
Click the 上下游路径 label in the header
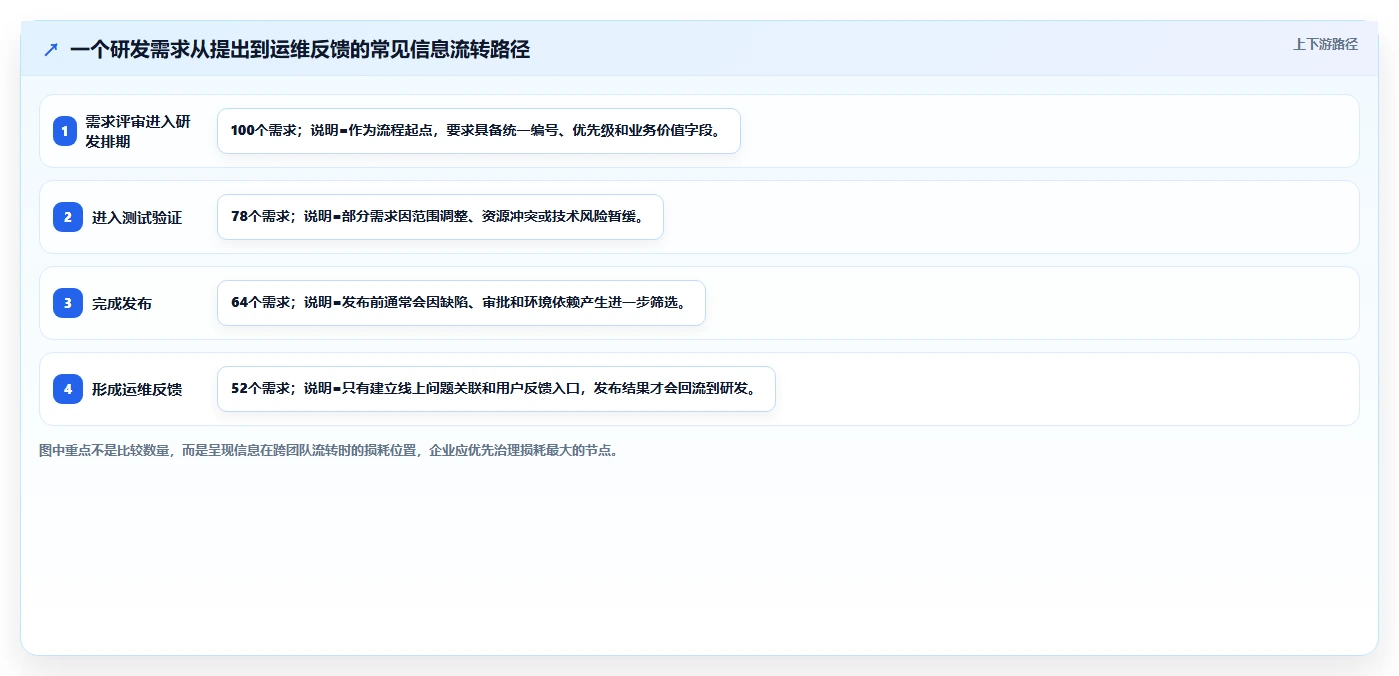(1325, 44)
